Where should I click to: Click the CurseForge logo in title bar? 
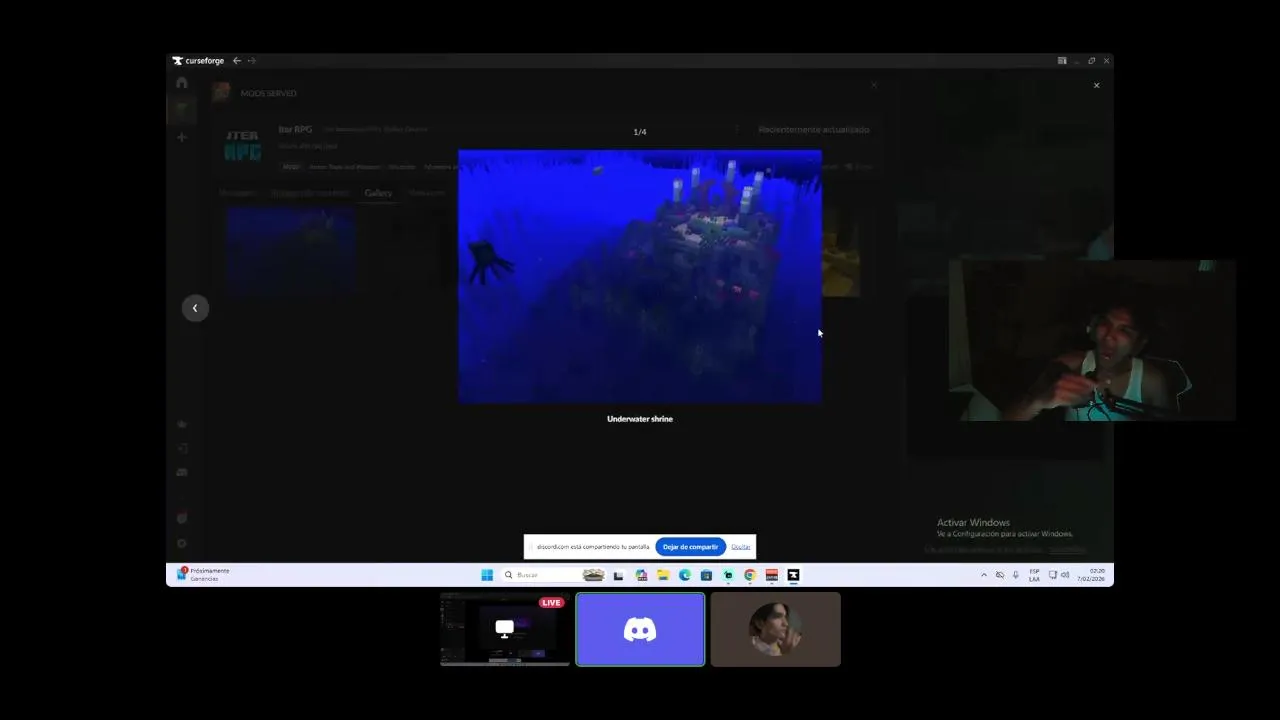(x=198, y=61)
